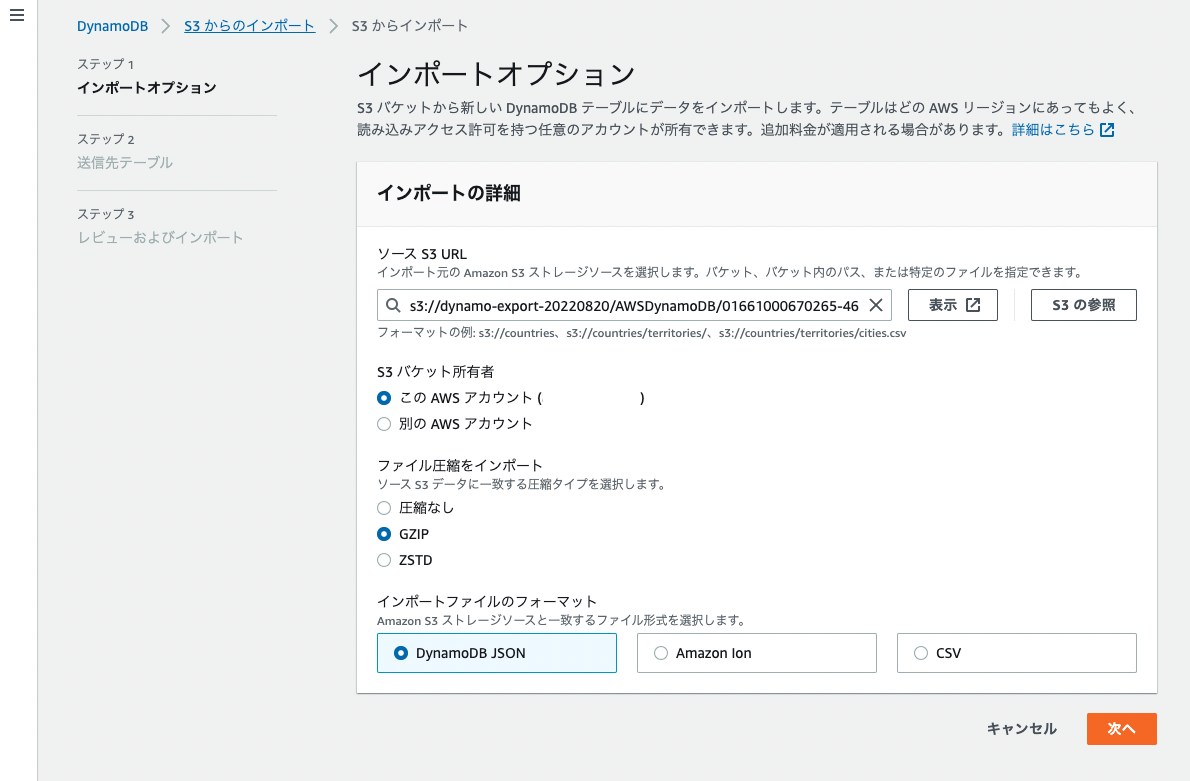The image size is (1190, 781).
Task: Open S3 からのインポート breadcrumb link
Action: click(249, 25)
